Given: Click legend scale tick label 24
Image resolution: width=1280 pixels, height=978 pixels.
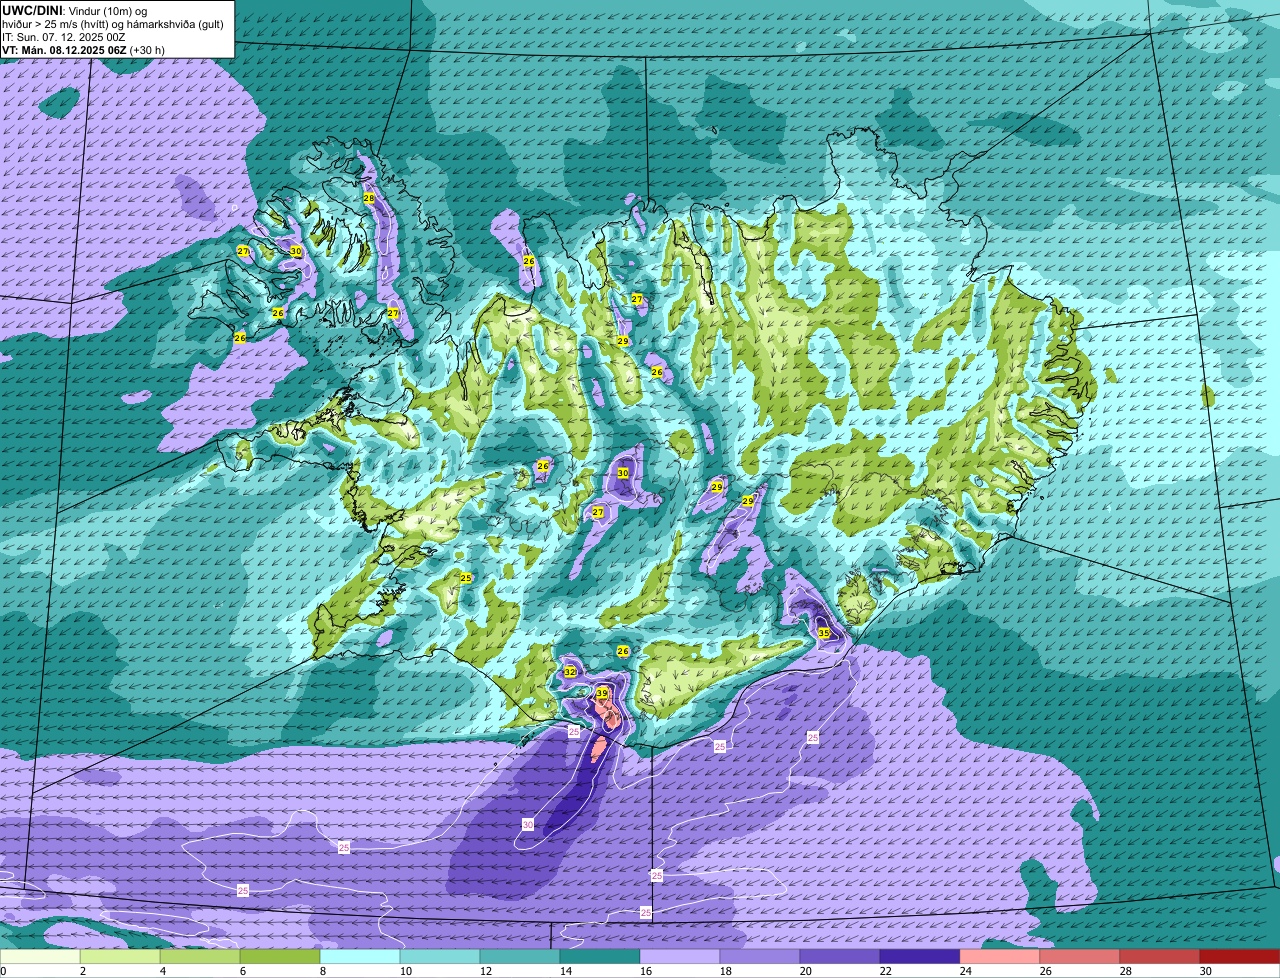Looking at the screenshot, I should pyautogui.click(x=966, y=971).
